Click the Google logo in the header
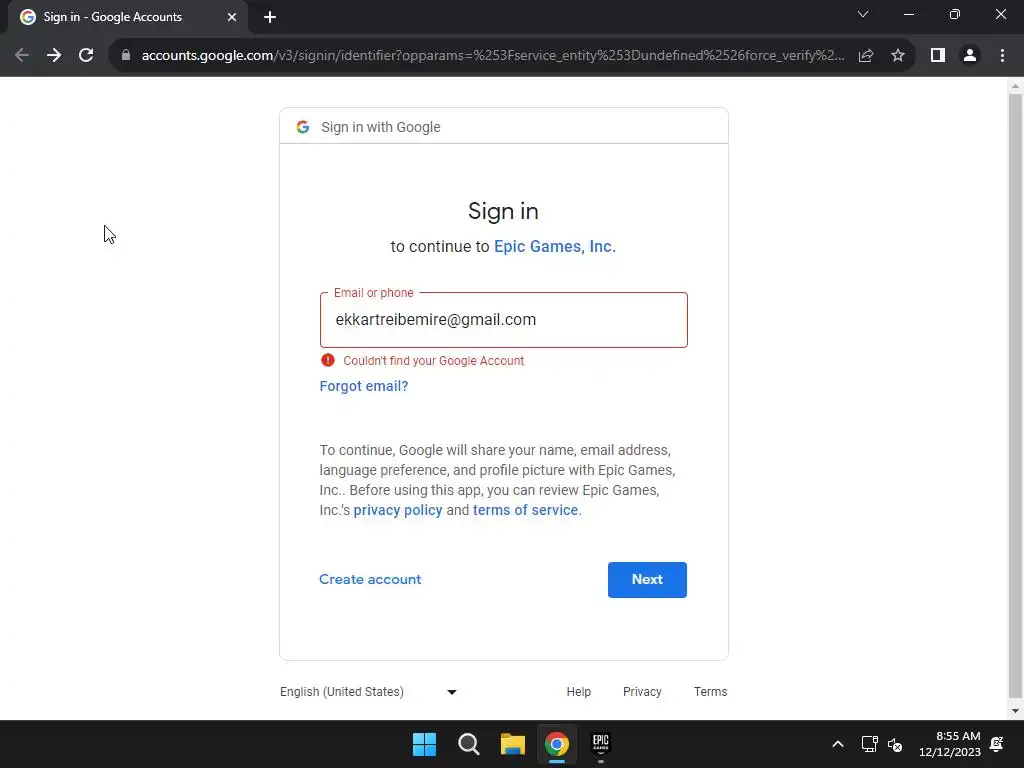Image resolution: width=1024 pixels, height=768 pixels. tap(302, 127)
